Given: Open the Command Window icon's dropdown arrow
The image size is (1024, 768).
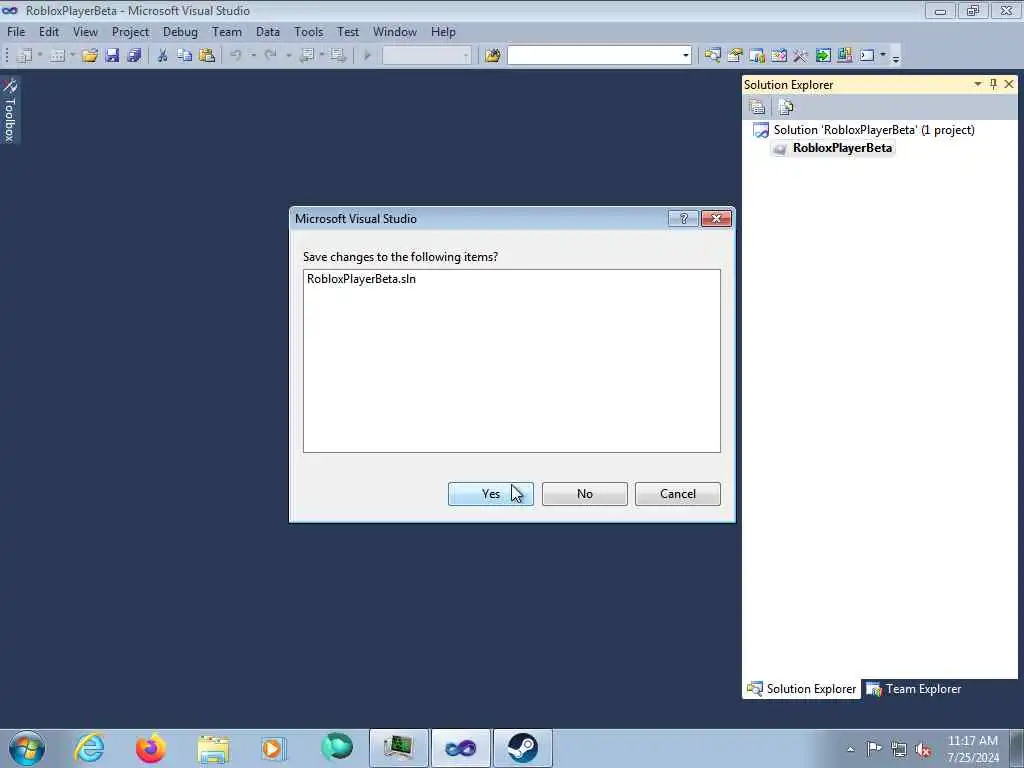Looking at the screenshot, I should coord(883,56).
